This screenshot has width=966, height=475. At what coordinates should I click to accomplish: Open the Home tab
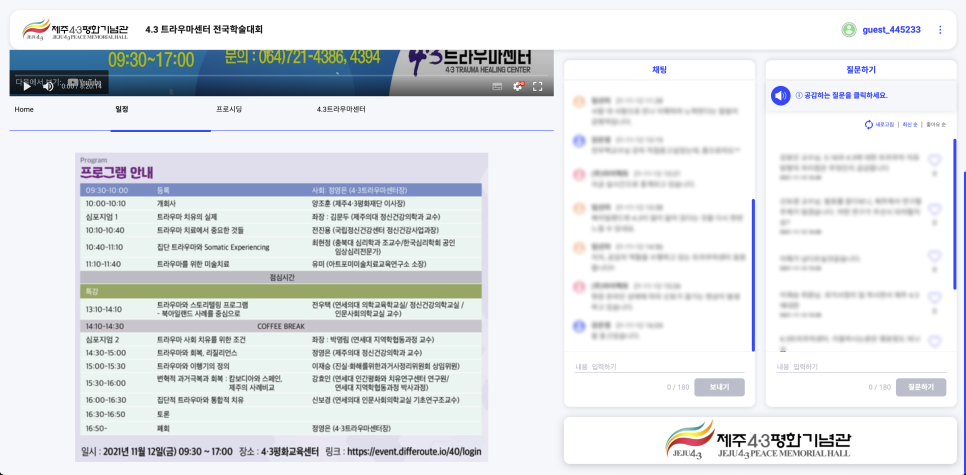click(x=24, y=110)
